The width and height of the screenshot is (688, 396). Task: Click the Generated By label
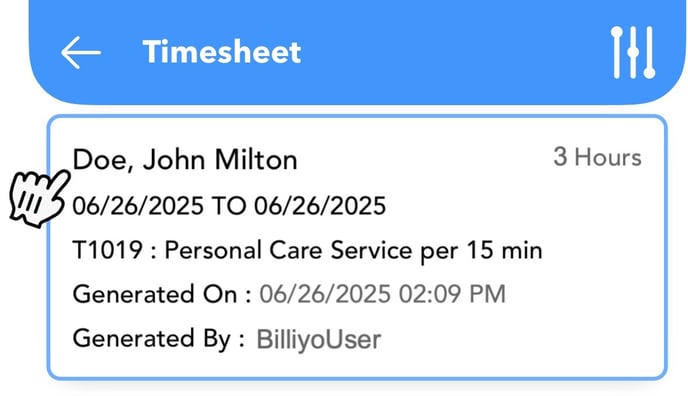[x=158, y=339]
